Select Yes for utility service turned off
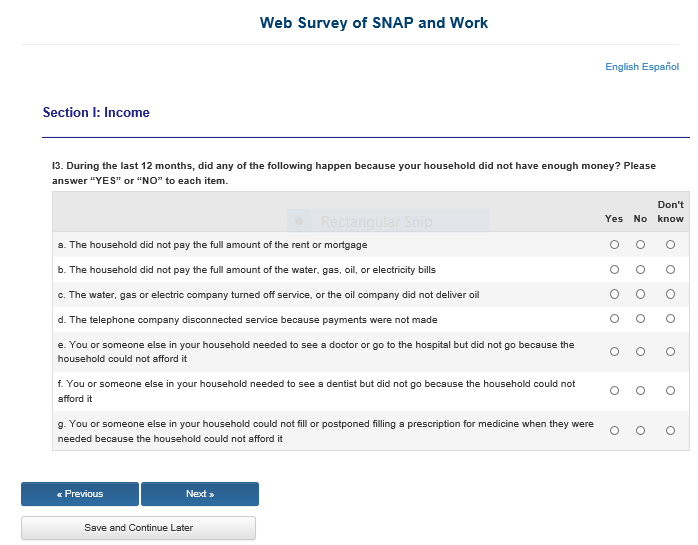 (614, 295)
